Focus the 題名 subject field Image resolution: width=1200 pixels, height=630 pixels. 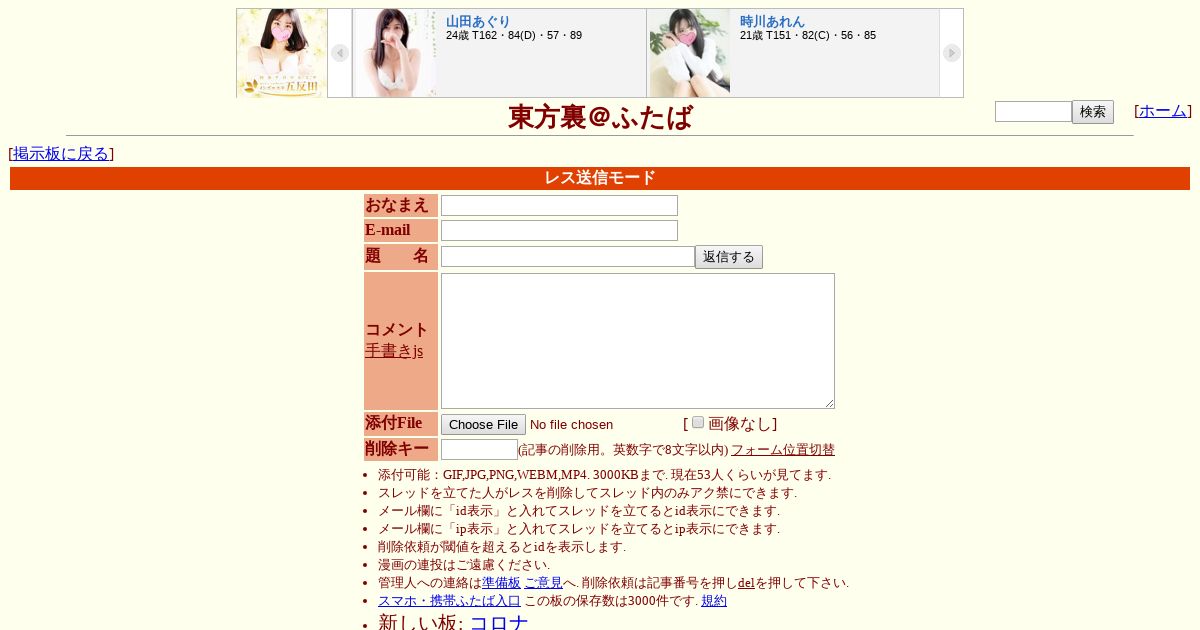568,257
